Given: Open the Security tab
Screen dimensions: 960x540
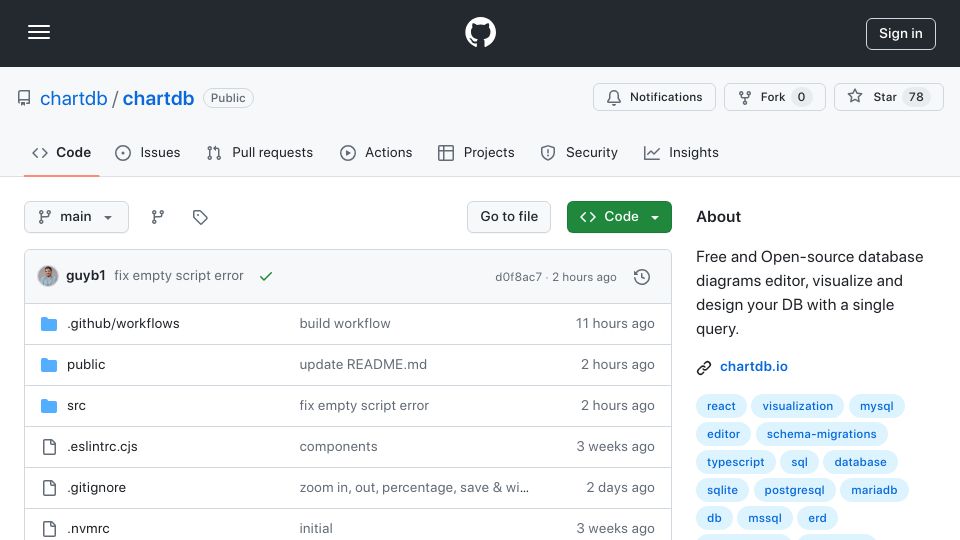Looking at the screenshot, I should [x=579, y=152].
